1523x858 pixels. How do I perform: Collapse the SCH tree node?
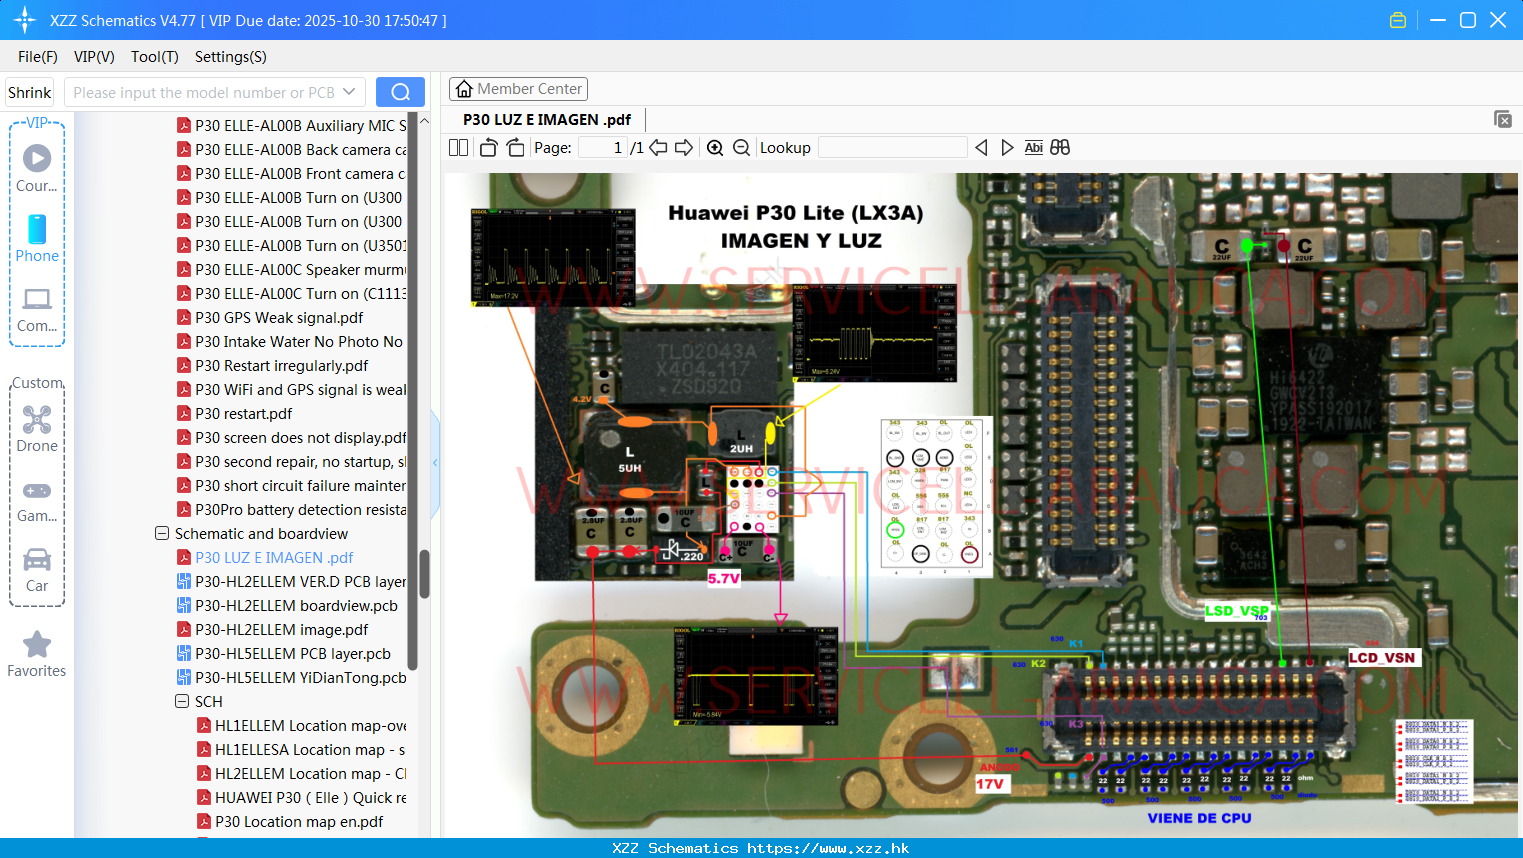coord(182,701)
